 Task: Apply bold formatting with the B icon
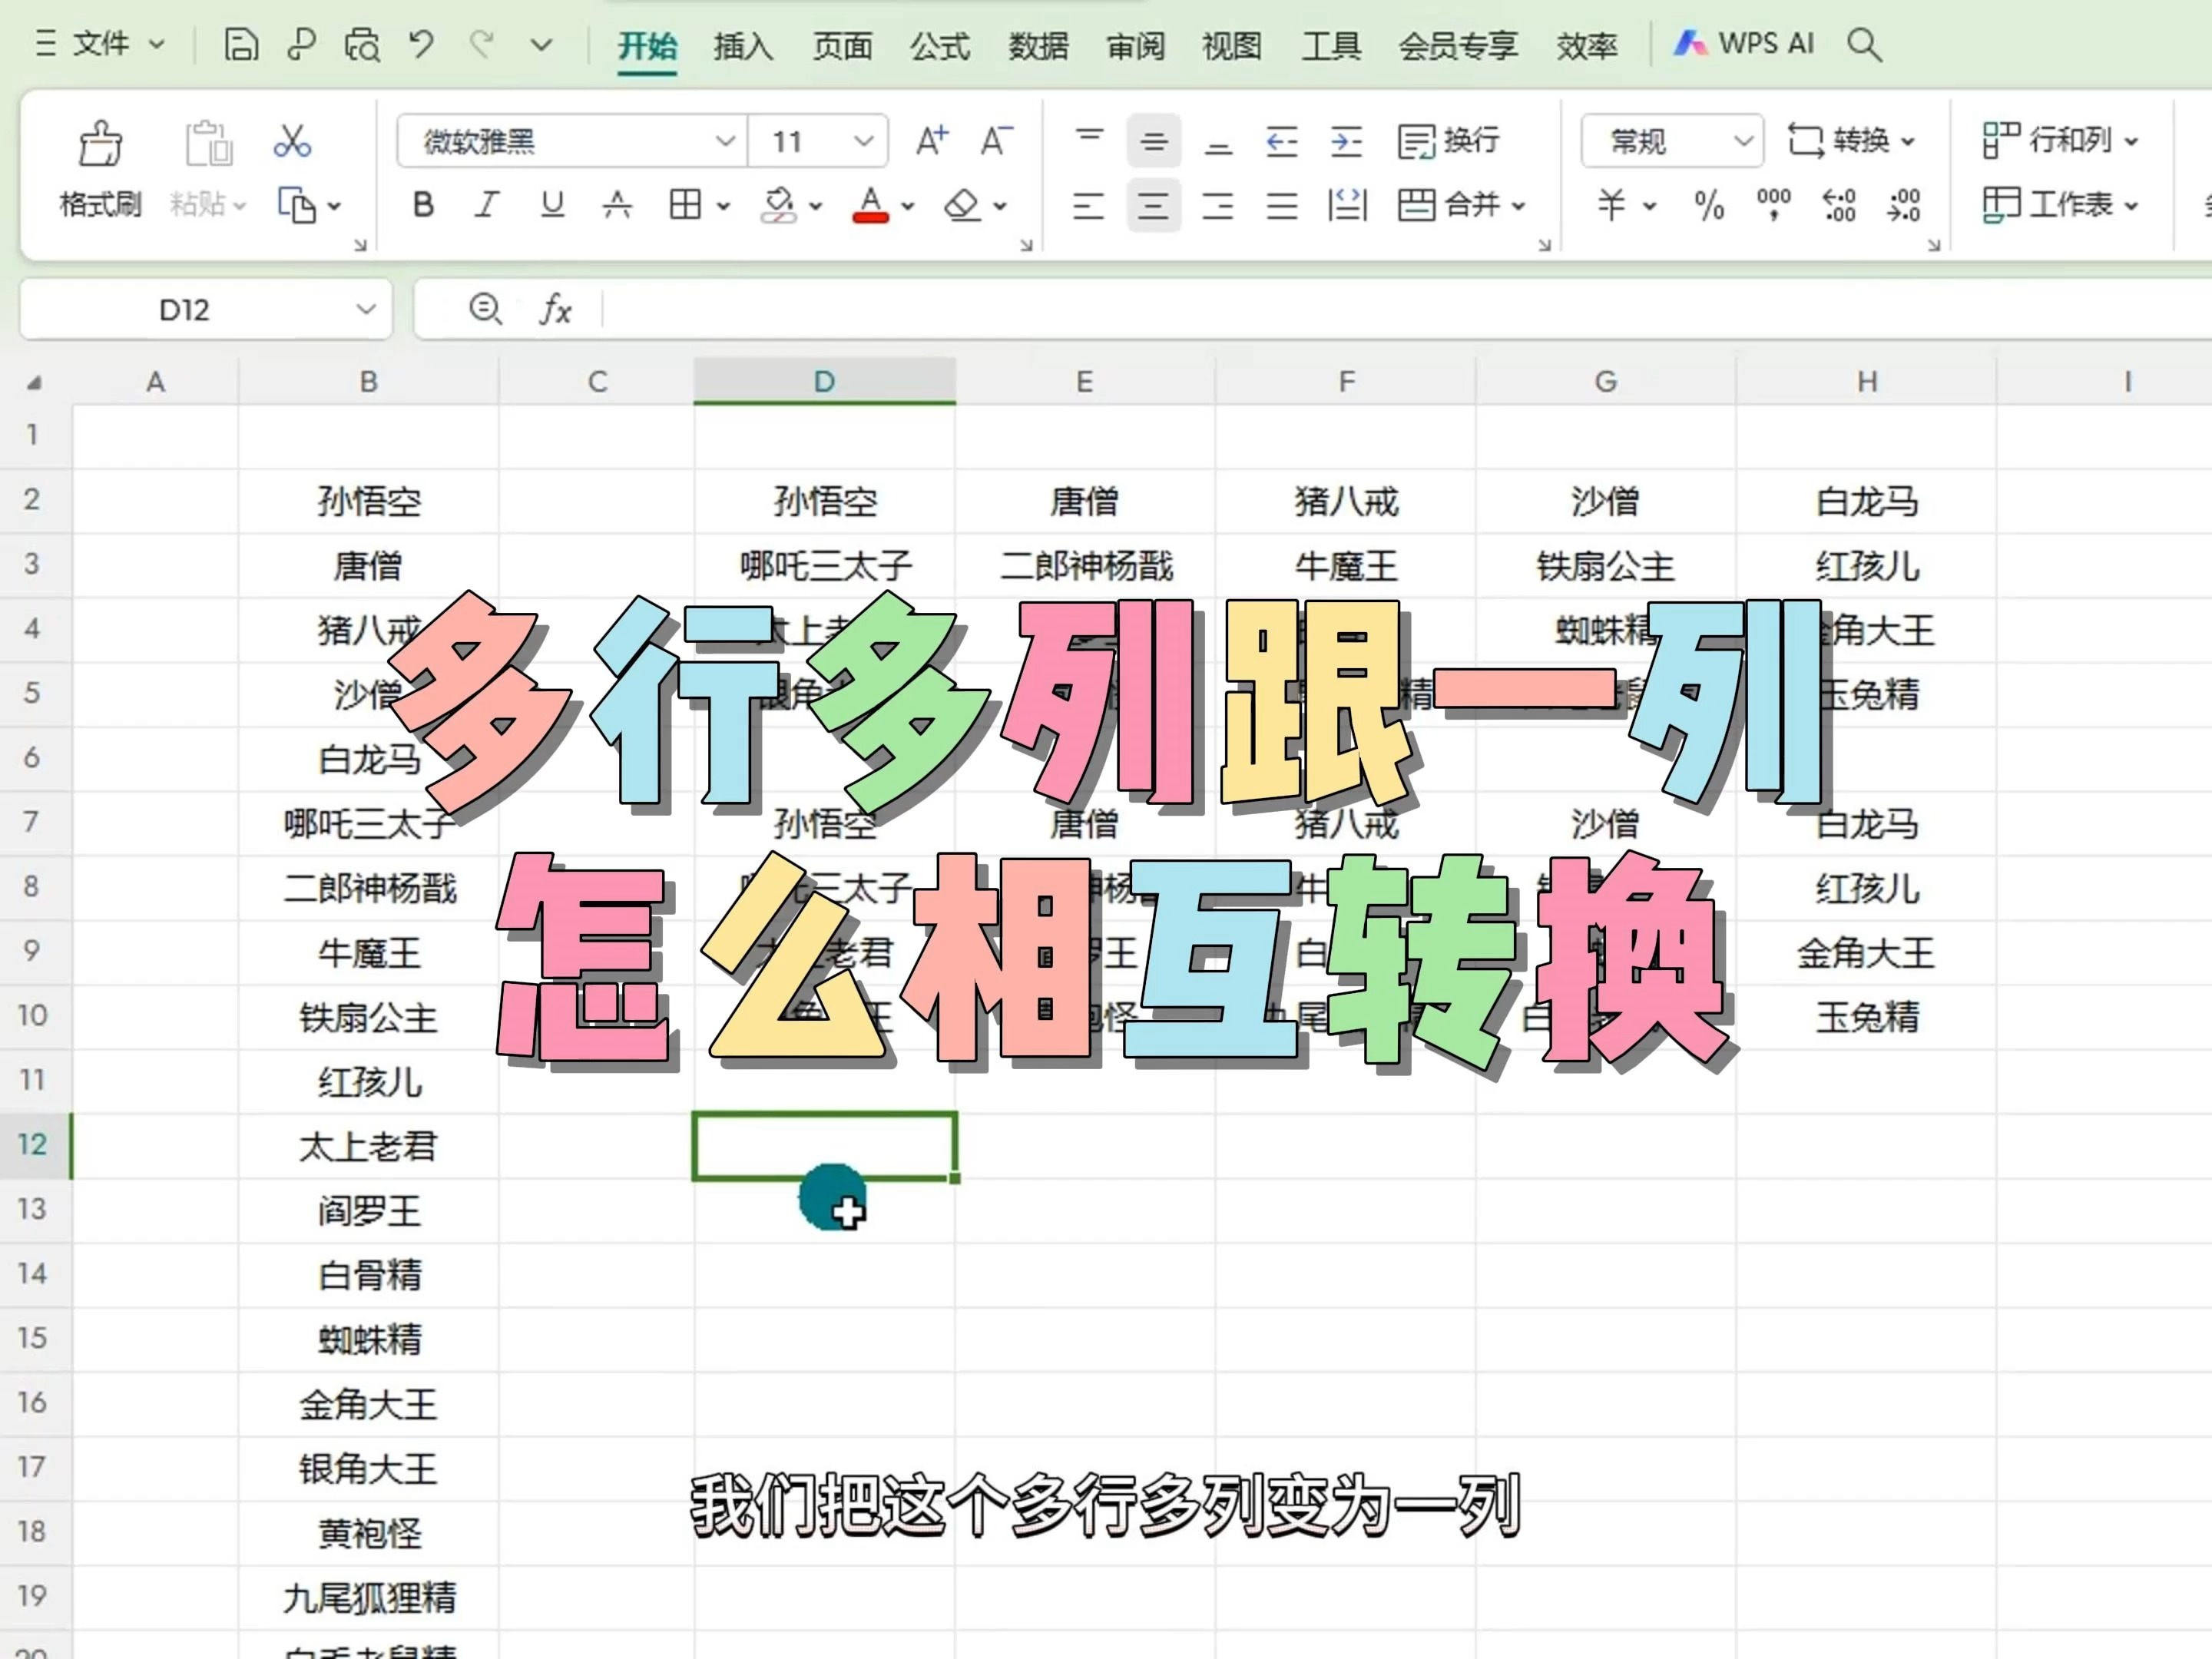(422, 206)
